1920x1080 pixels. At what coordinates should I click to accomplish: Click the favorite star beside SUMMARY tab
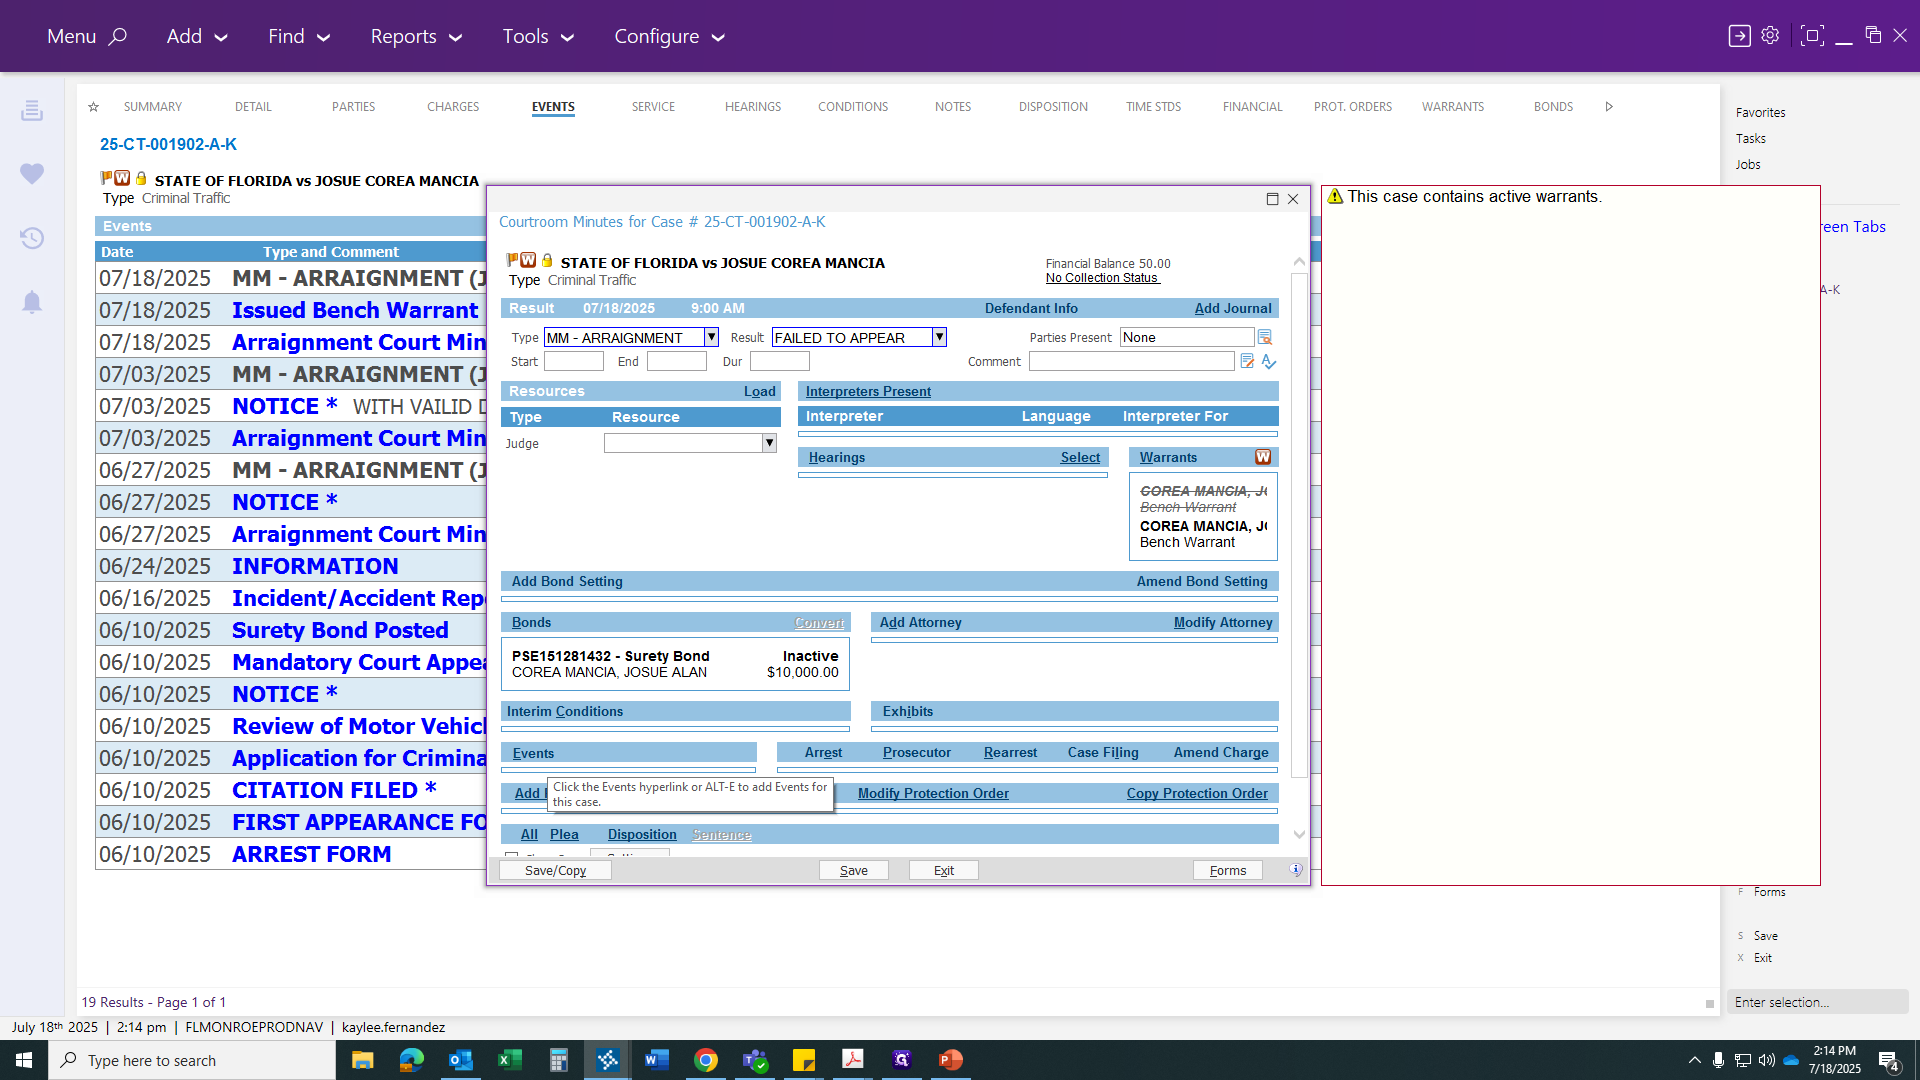(x=93, y=107)
